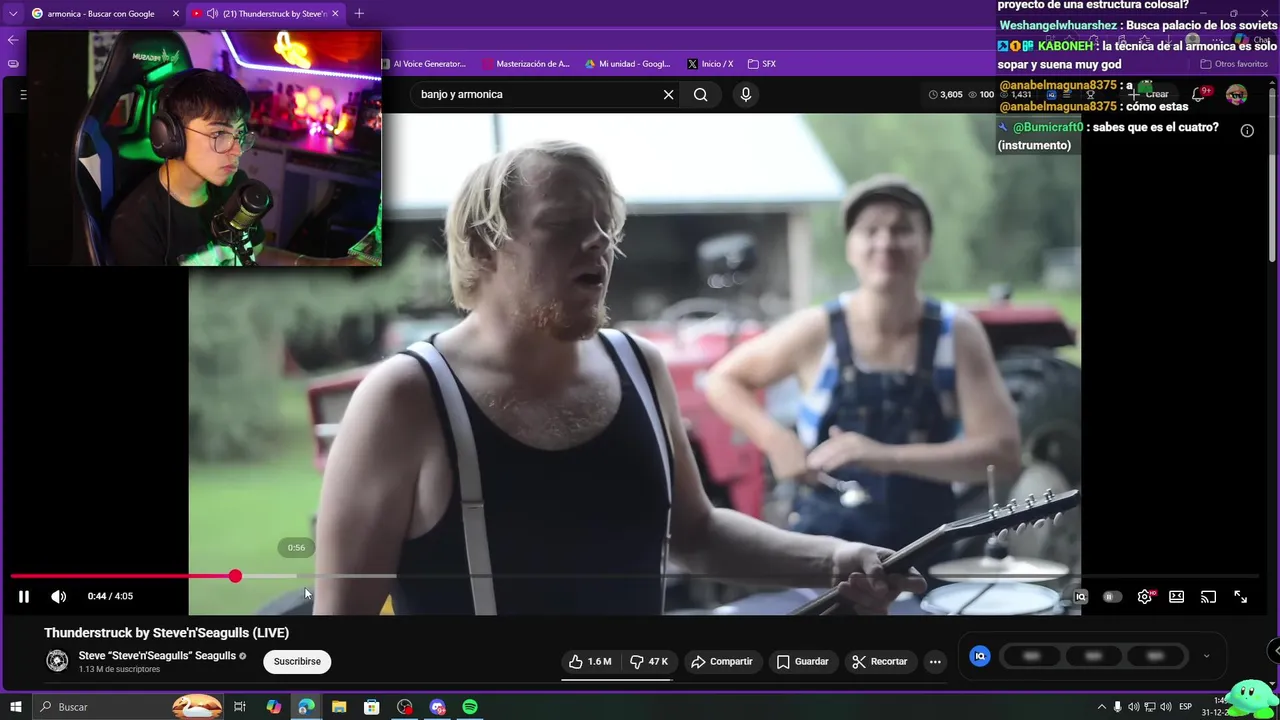Open the tab search dropdown arrow

12,13
